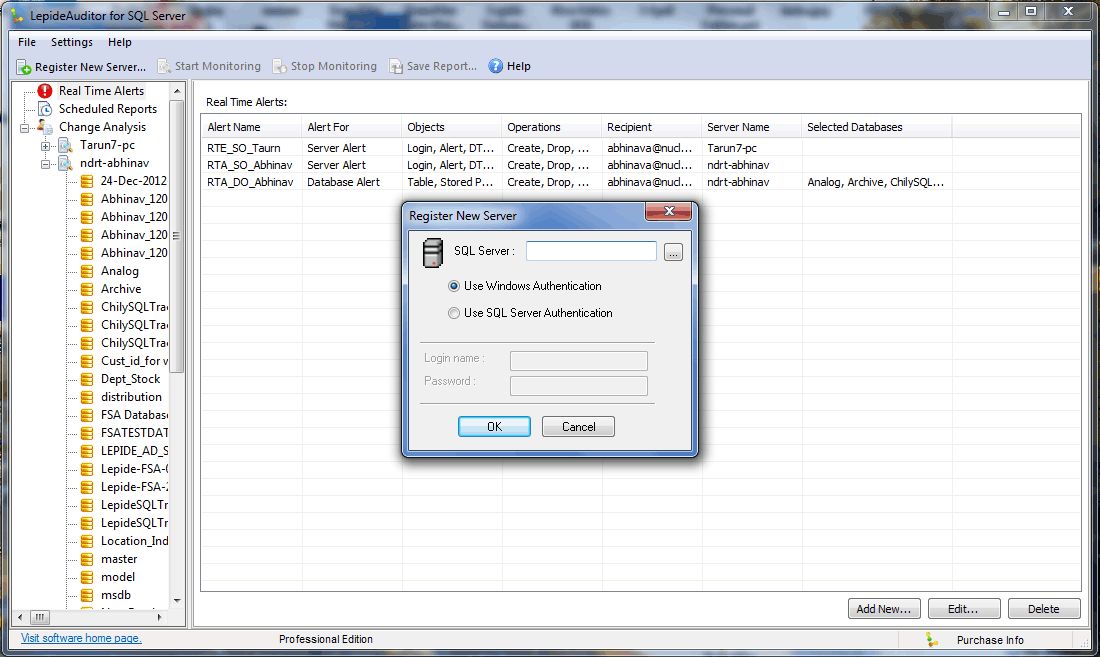Click tree panel scroll up arrow
The image size is (1100, 657).
(x=177, y=91)
